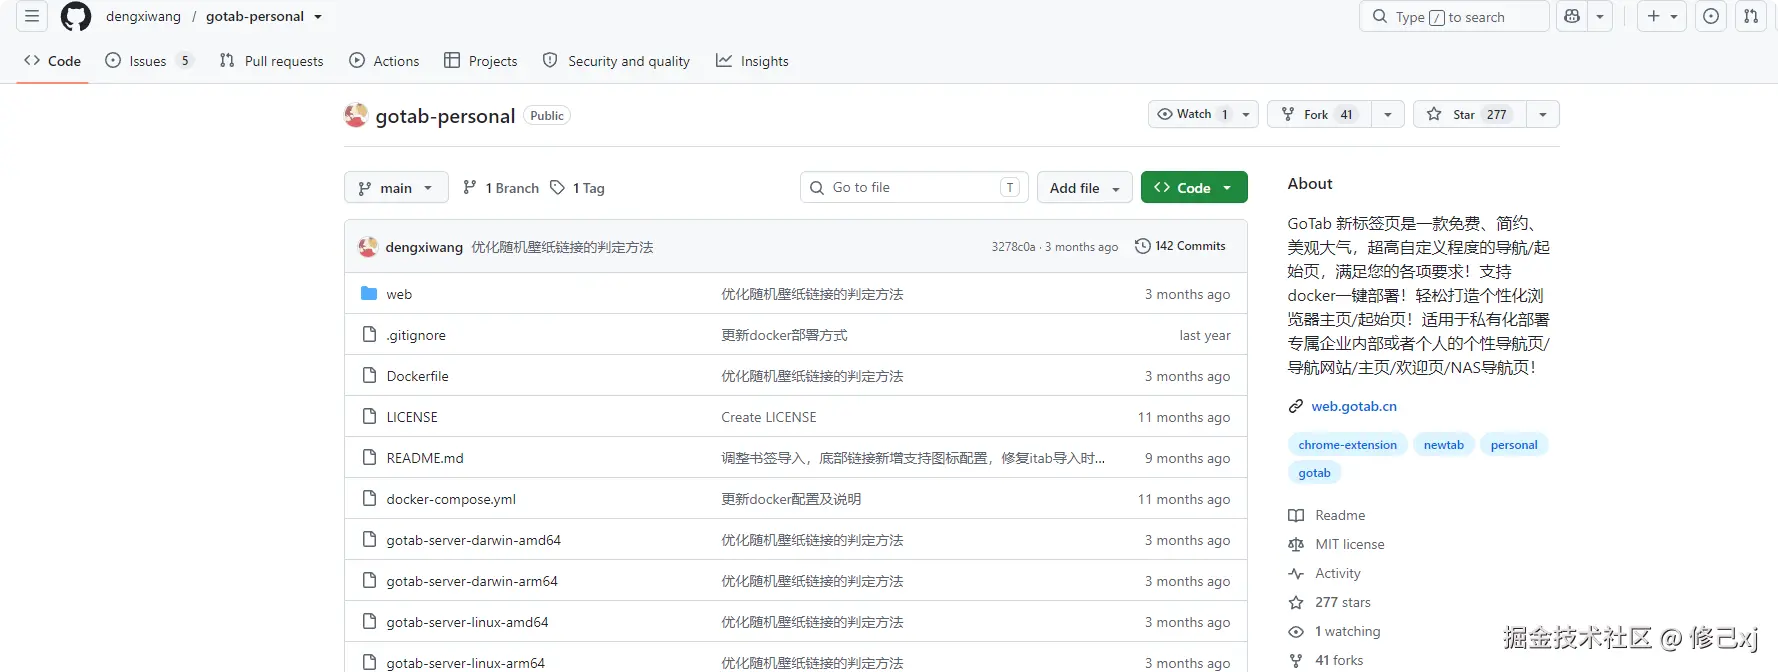Open gotab-server-linux-amd64 file
This screenshot has height=672, width=1778.
[468, 622]
